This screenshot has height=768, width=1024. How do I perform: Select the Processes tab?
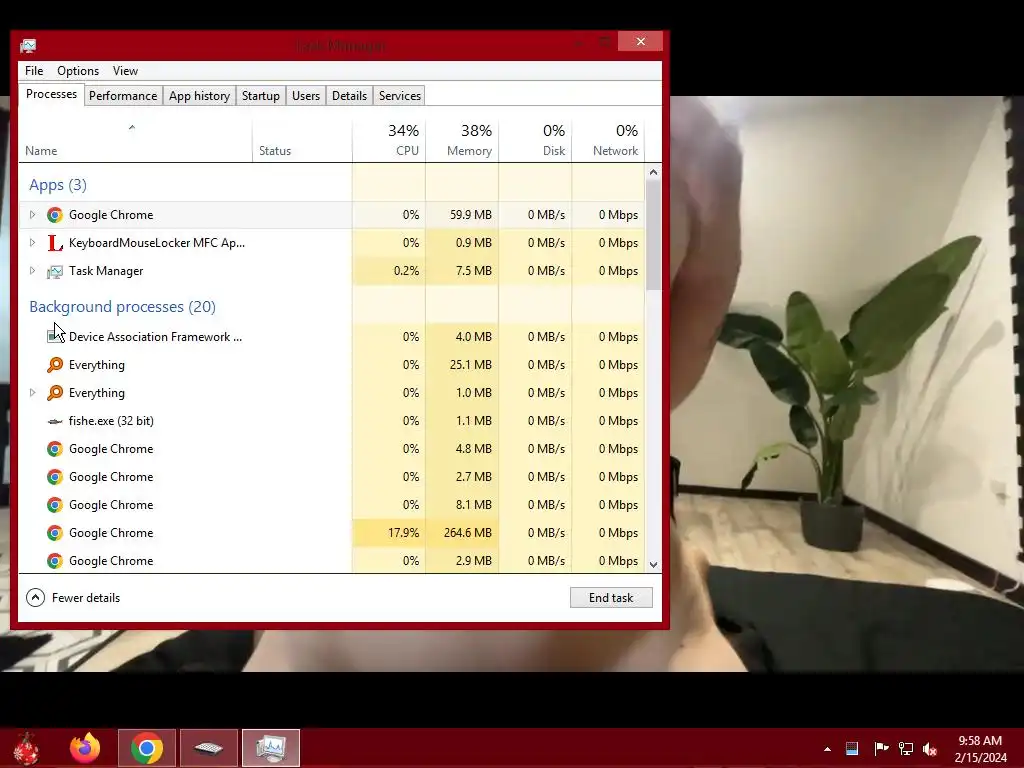(x=51, y=94)
